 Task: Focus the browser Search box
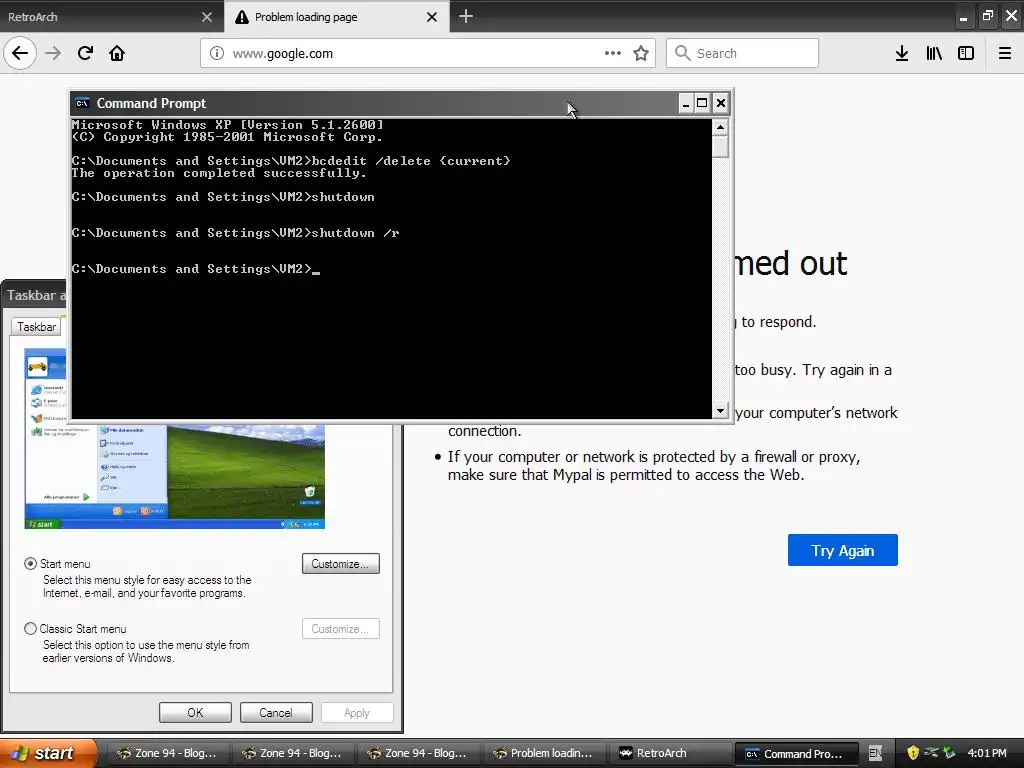743,53
